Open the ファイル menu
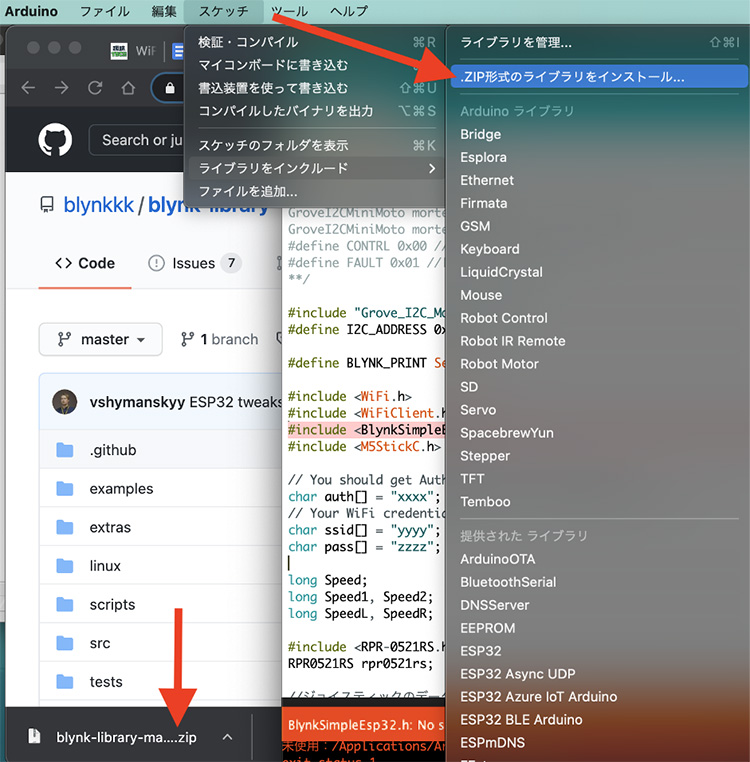Image resolution: width=750 pixels, height=762 pixels. pos(105,11)
